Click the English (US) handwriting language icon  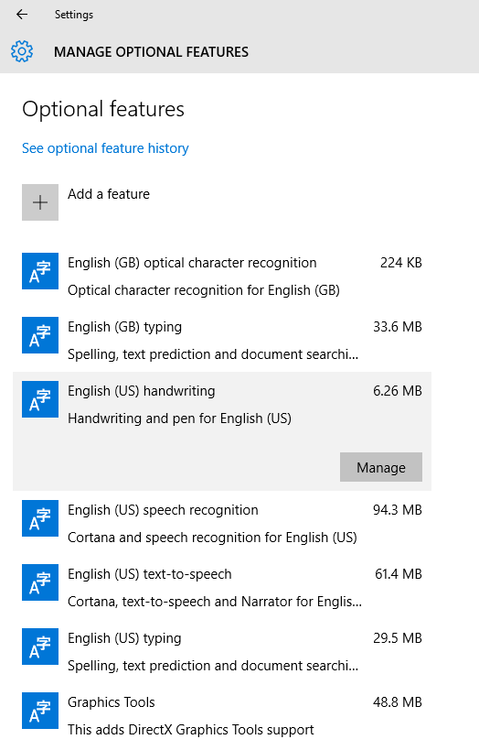click(40, 399)
